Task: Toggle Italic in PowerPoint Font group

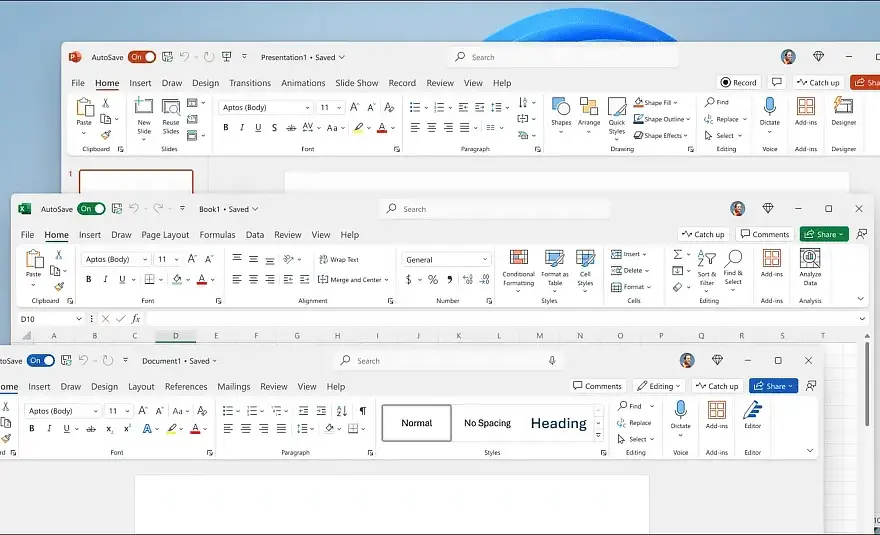Action: tap(242, 128)
